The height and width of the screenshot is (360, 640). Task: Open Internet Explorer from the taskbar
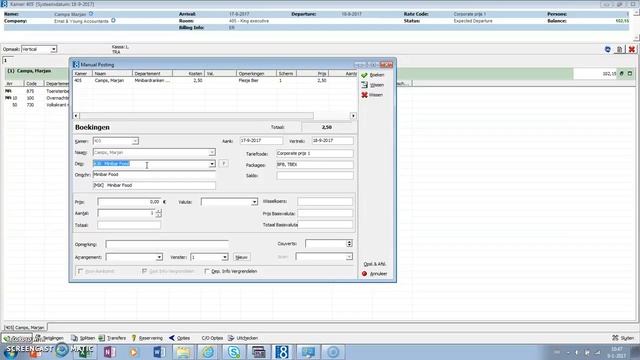pyautogui.click(x=208, y=352)
